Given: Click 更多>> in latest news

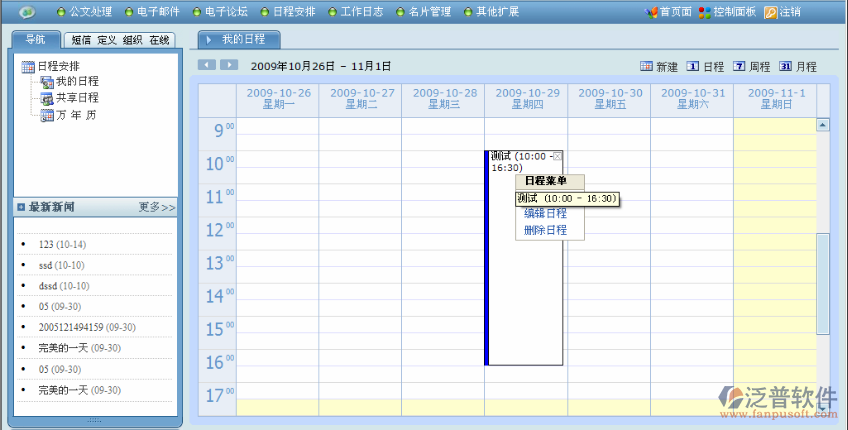Looking at the screenshot, I should click(x=157, y=207).
